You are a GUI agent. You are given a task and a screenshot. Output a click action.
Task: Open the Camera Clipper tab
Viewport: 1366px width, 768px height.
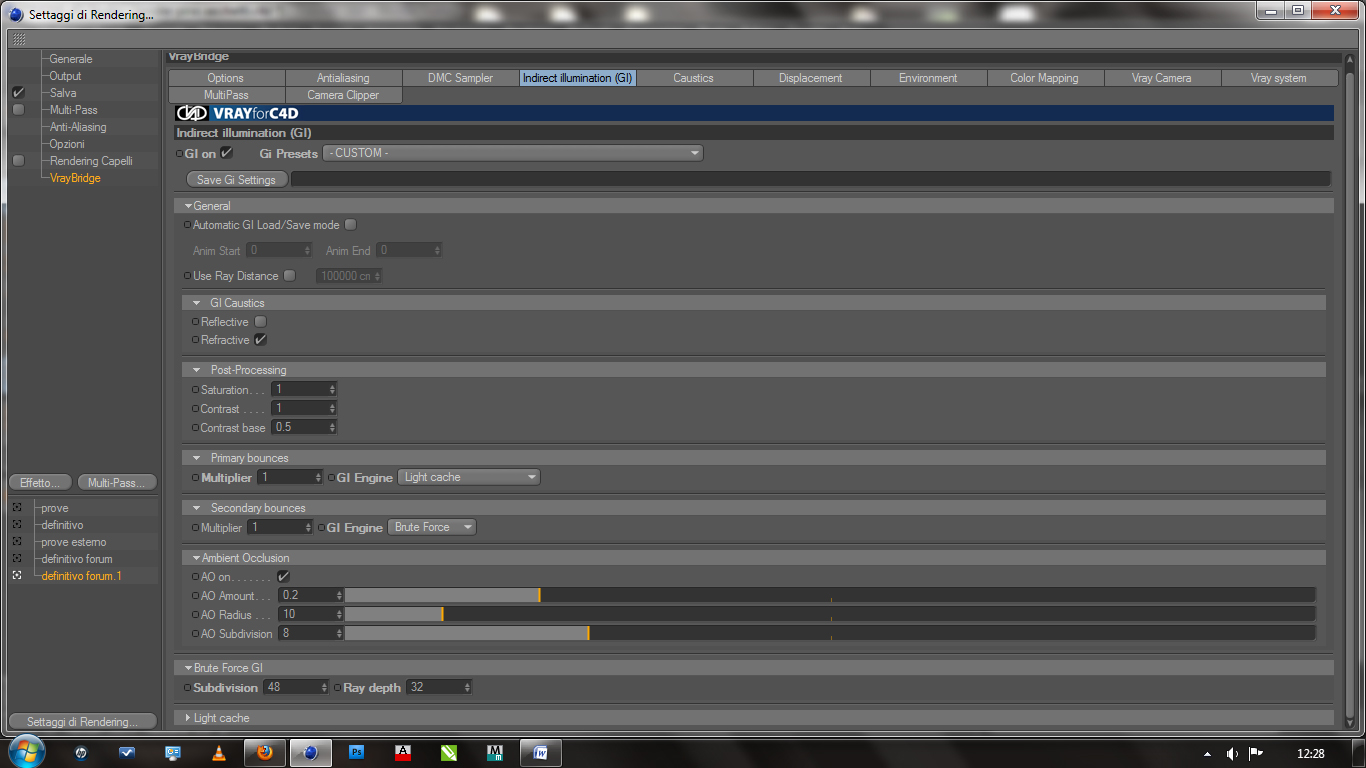click(343, 95)
